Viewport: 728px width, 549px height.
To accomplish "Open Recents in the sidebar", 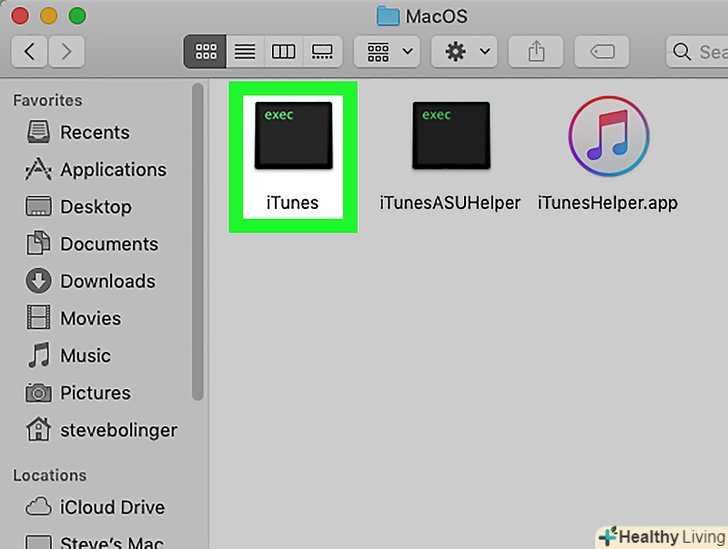I will click(x=95, y=132).
